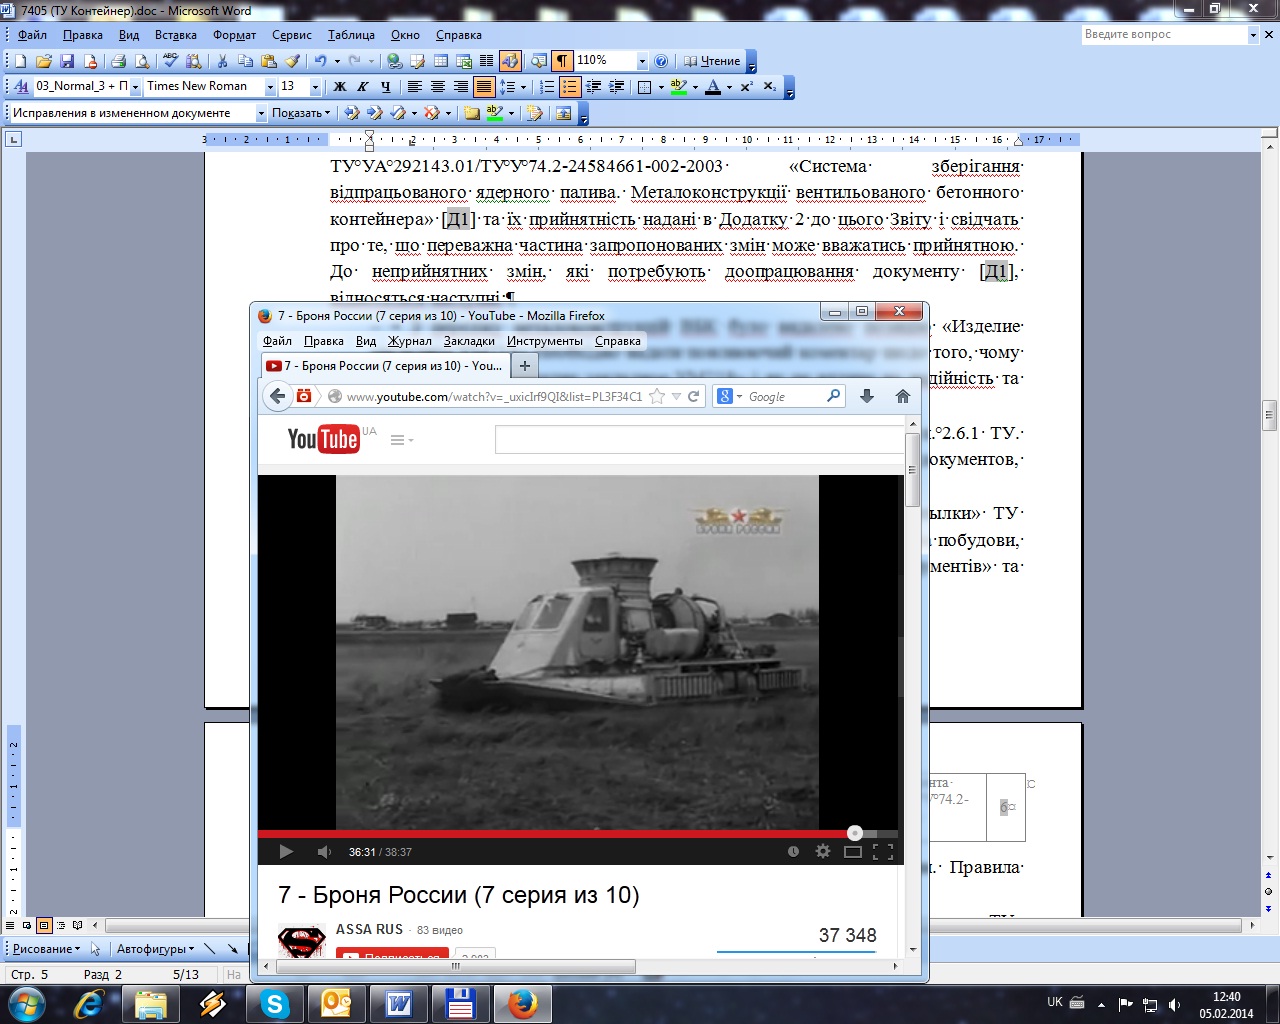Open Word's Вставка menu
The width and height of the screenshot is (1280, 1024).
176,35
